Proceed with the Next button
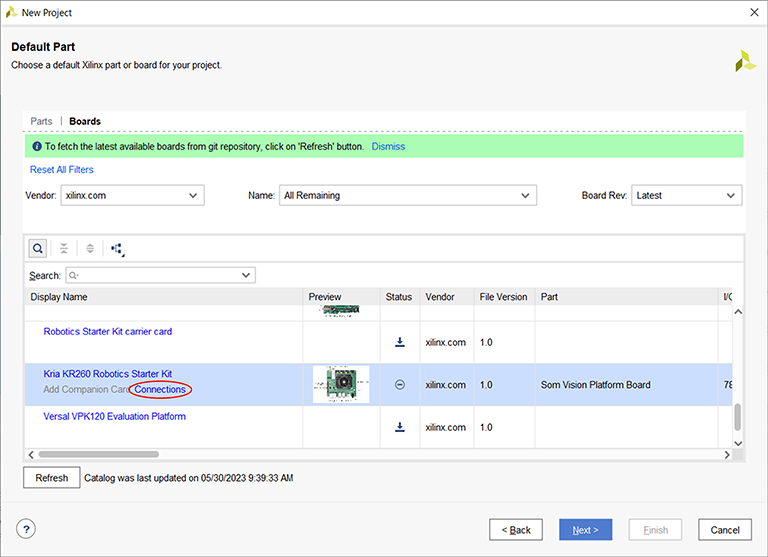Viewport: 768px width, 557px height. [x=586, y=530]
